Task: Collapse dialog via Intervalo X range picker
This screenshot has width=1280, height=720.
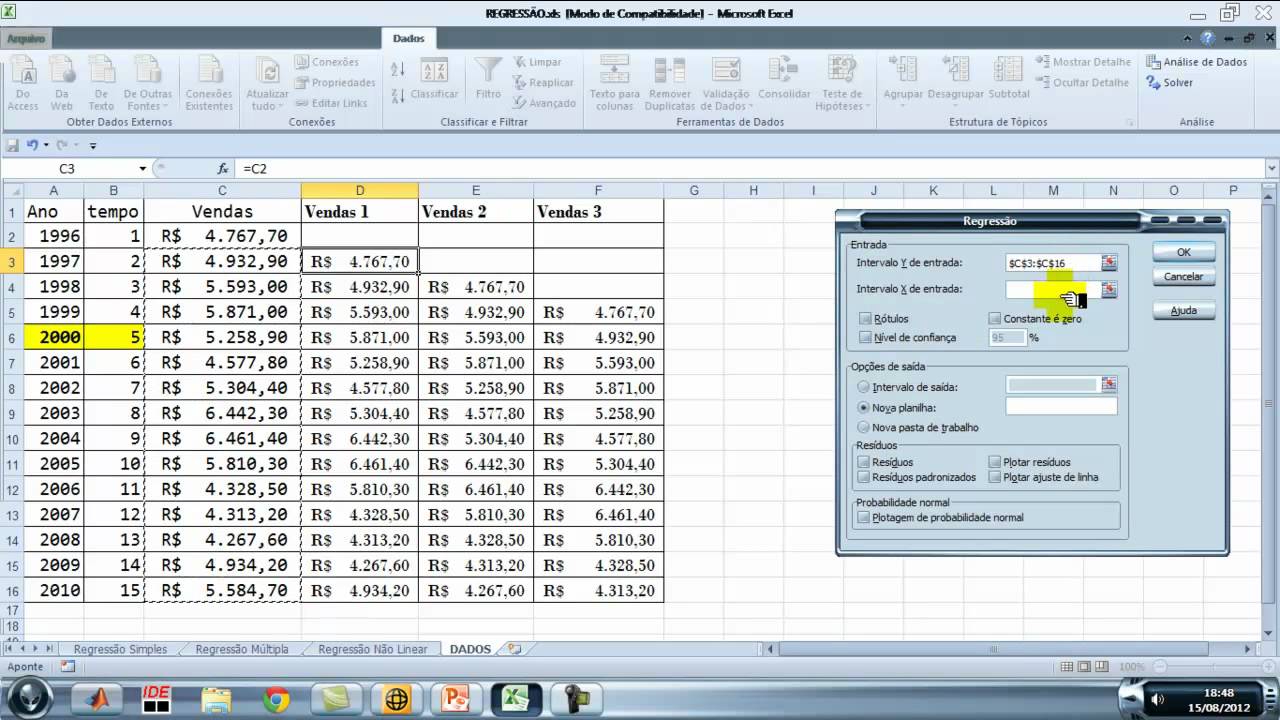Action: click(1109, 289)
